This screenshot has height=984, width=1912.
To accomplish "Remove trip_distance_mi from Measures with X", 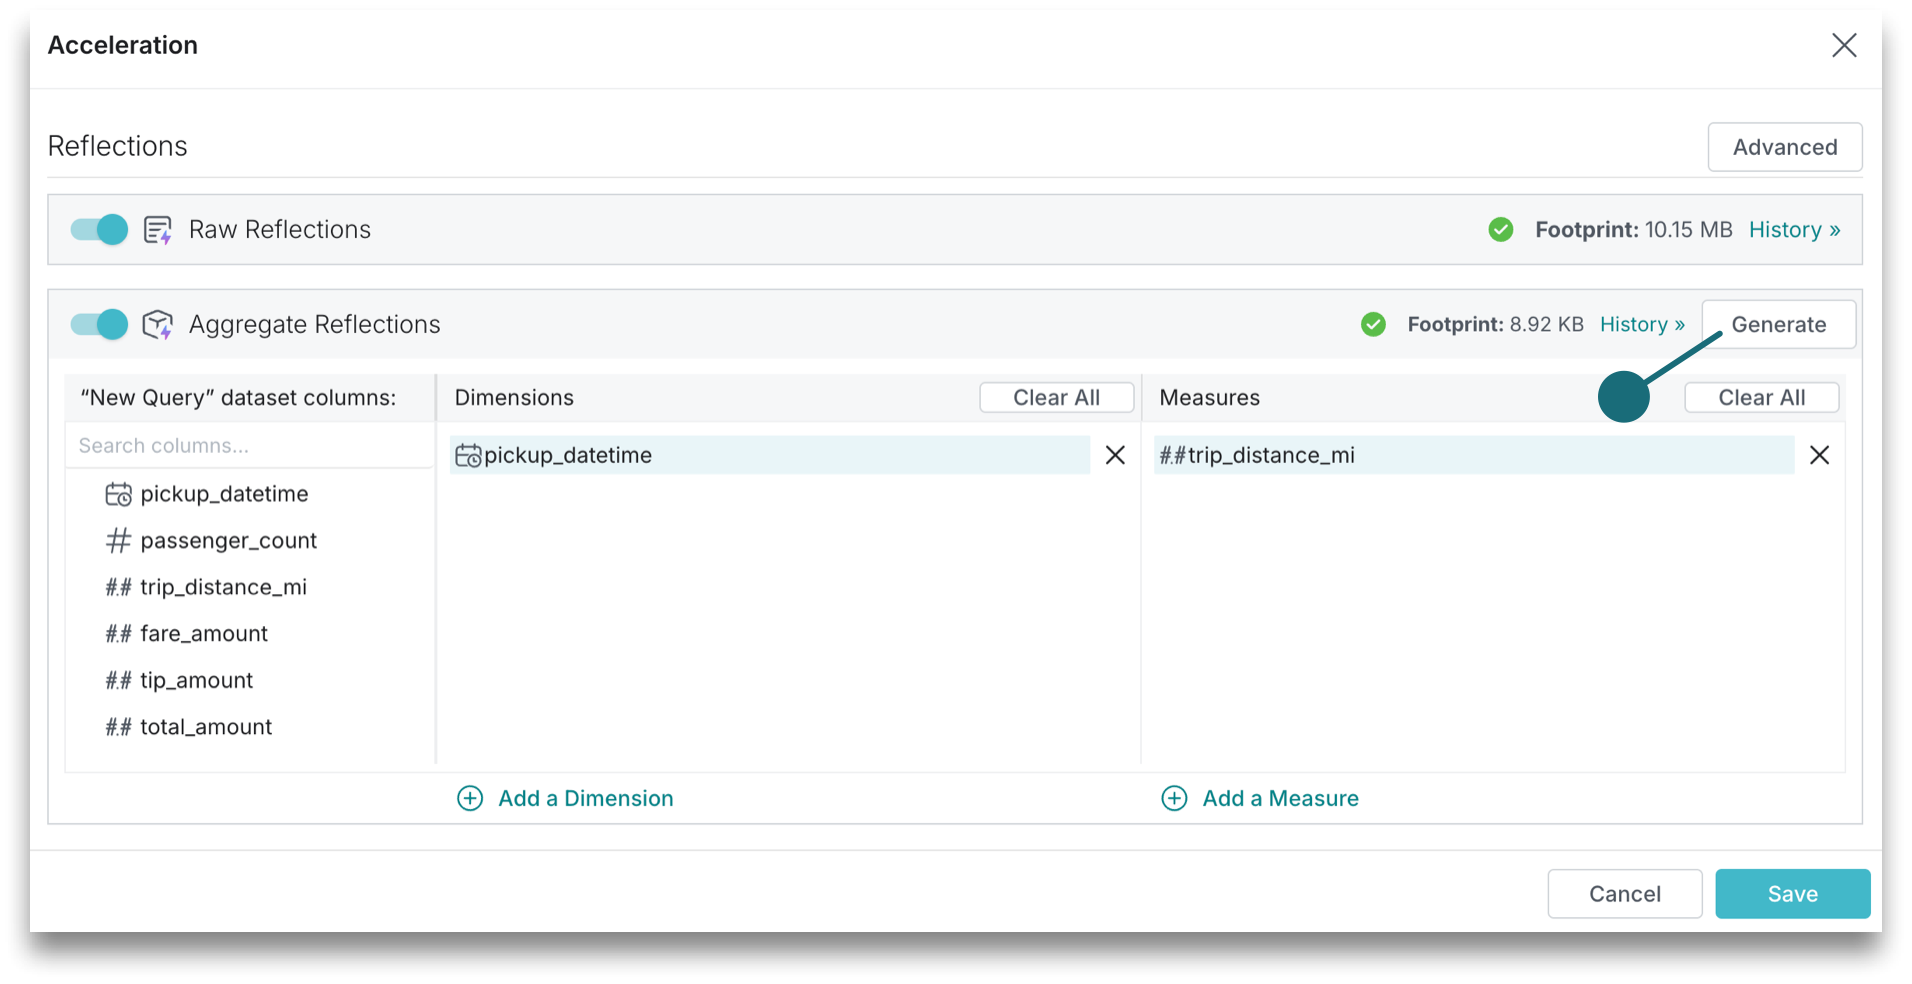I will tap(1819, 456).
